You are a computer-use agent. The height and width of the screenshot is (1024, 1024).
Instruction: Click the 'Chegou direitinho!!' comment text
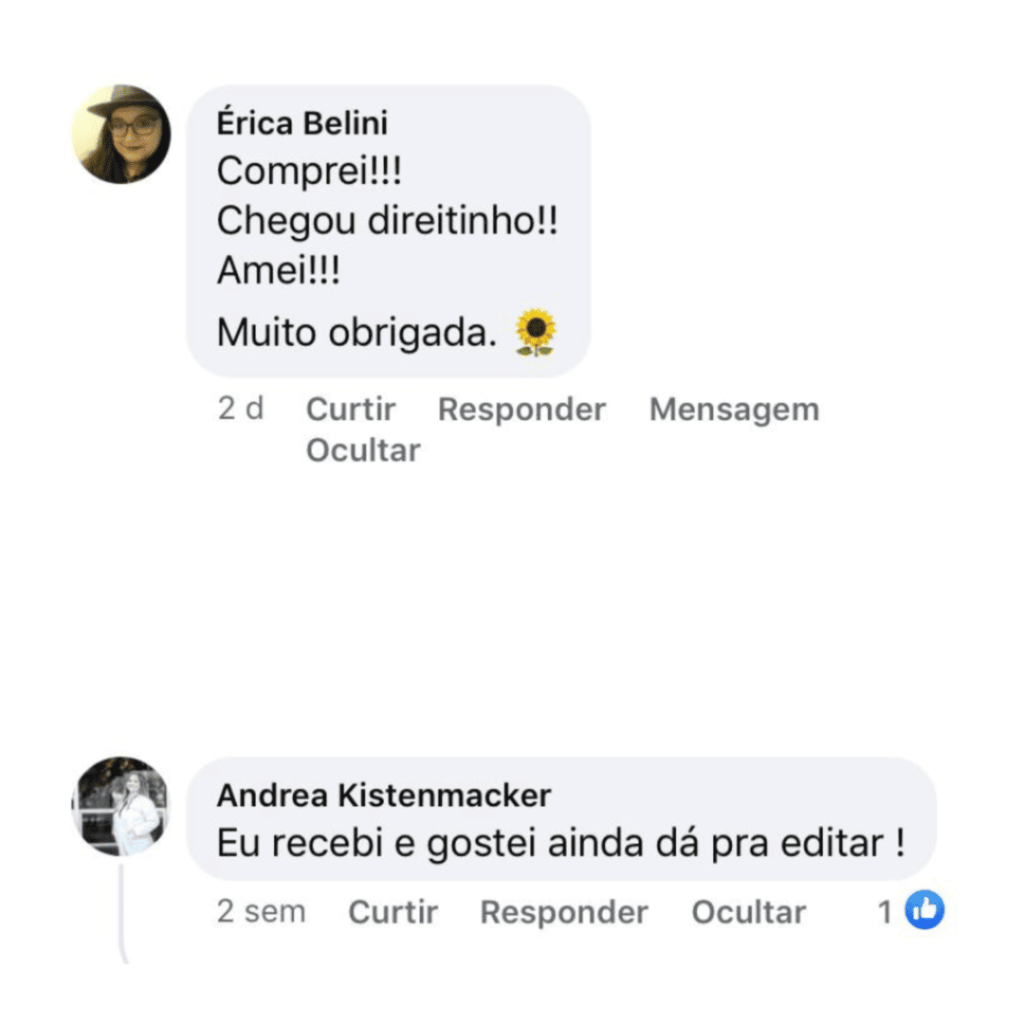click(x=387, y=220)
